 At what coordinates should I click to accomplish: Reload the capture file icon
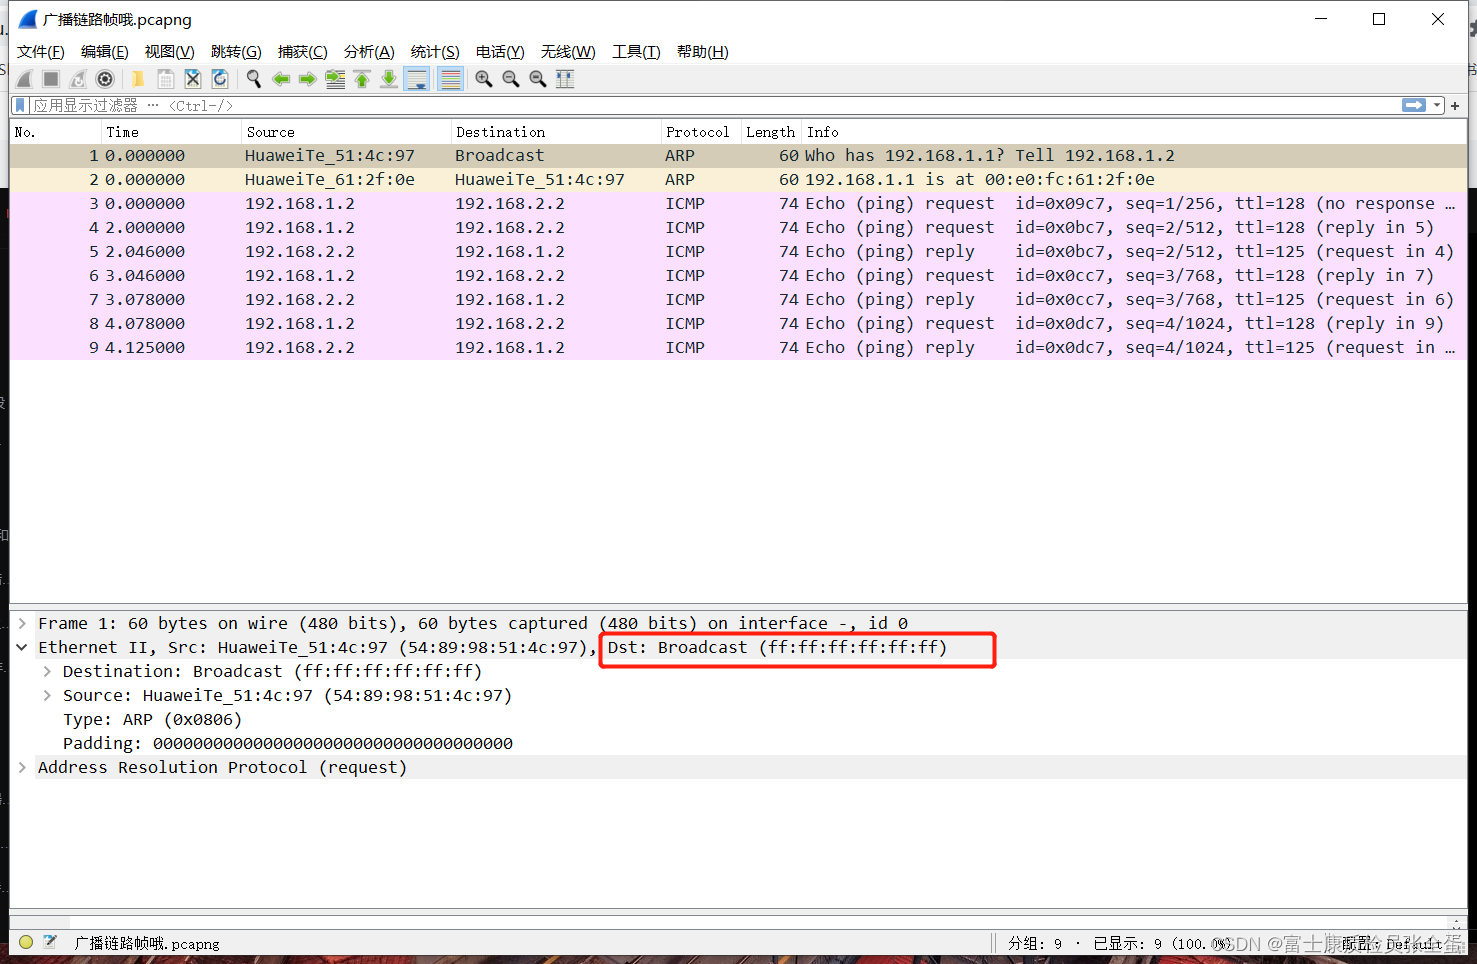point(220,79)
